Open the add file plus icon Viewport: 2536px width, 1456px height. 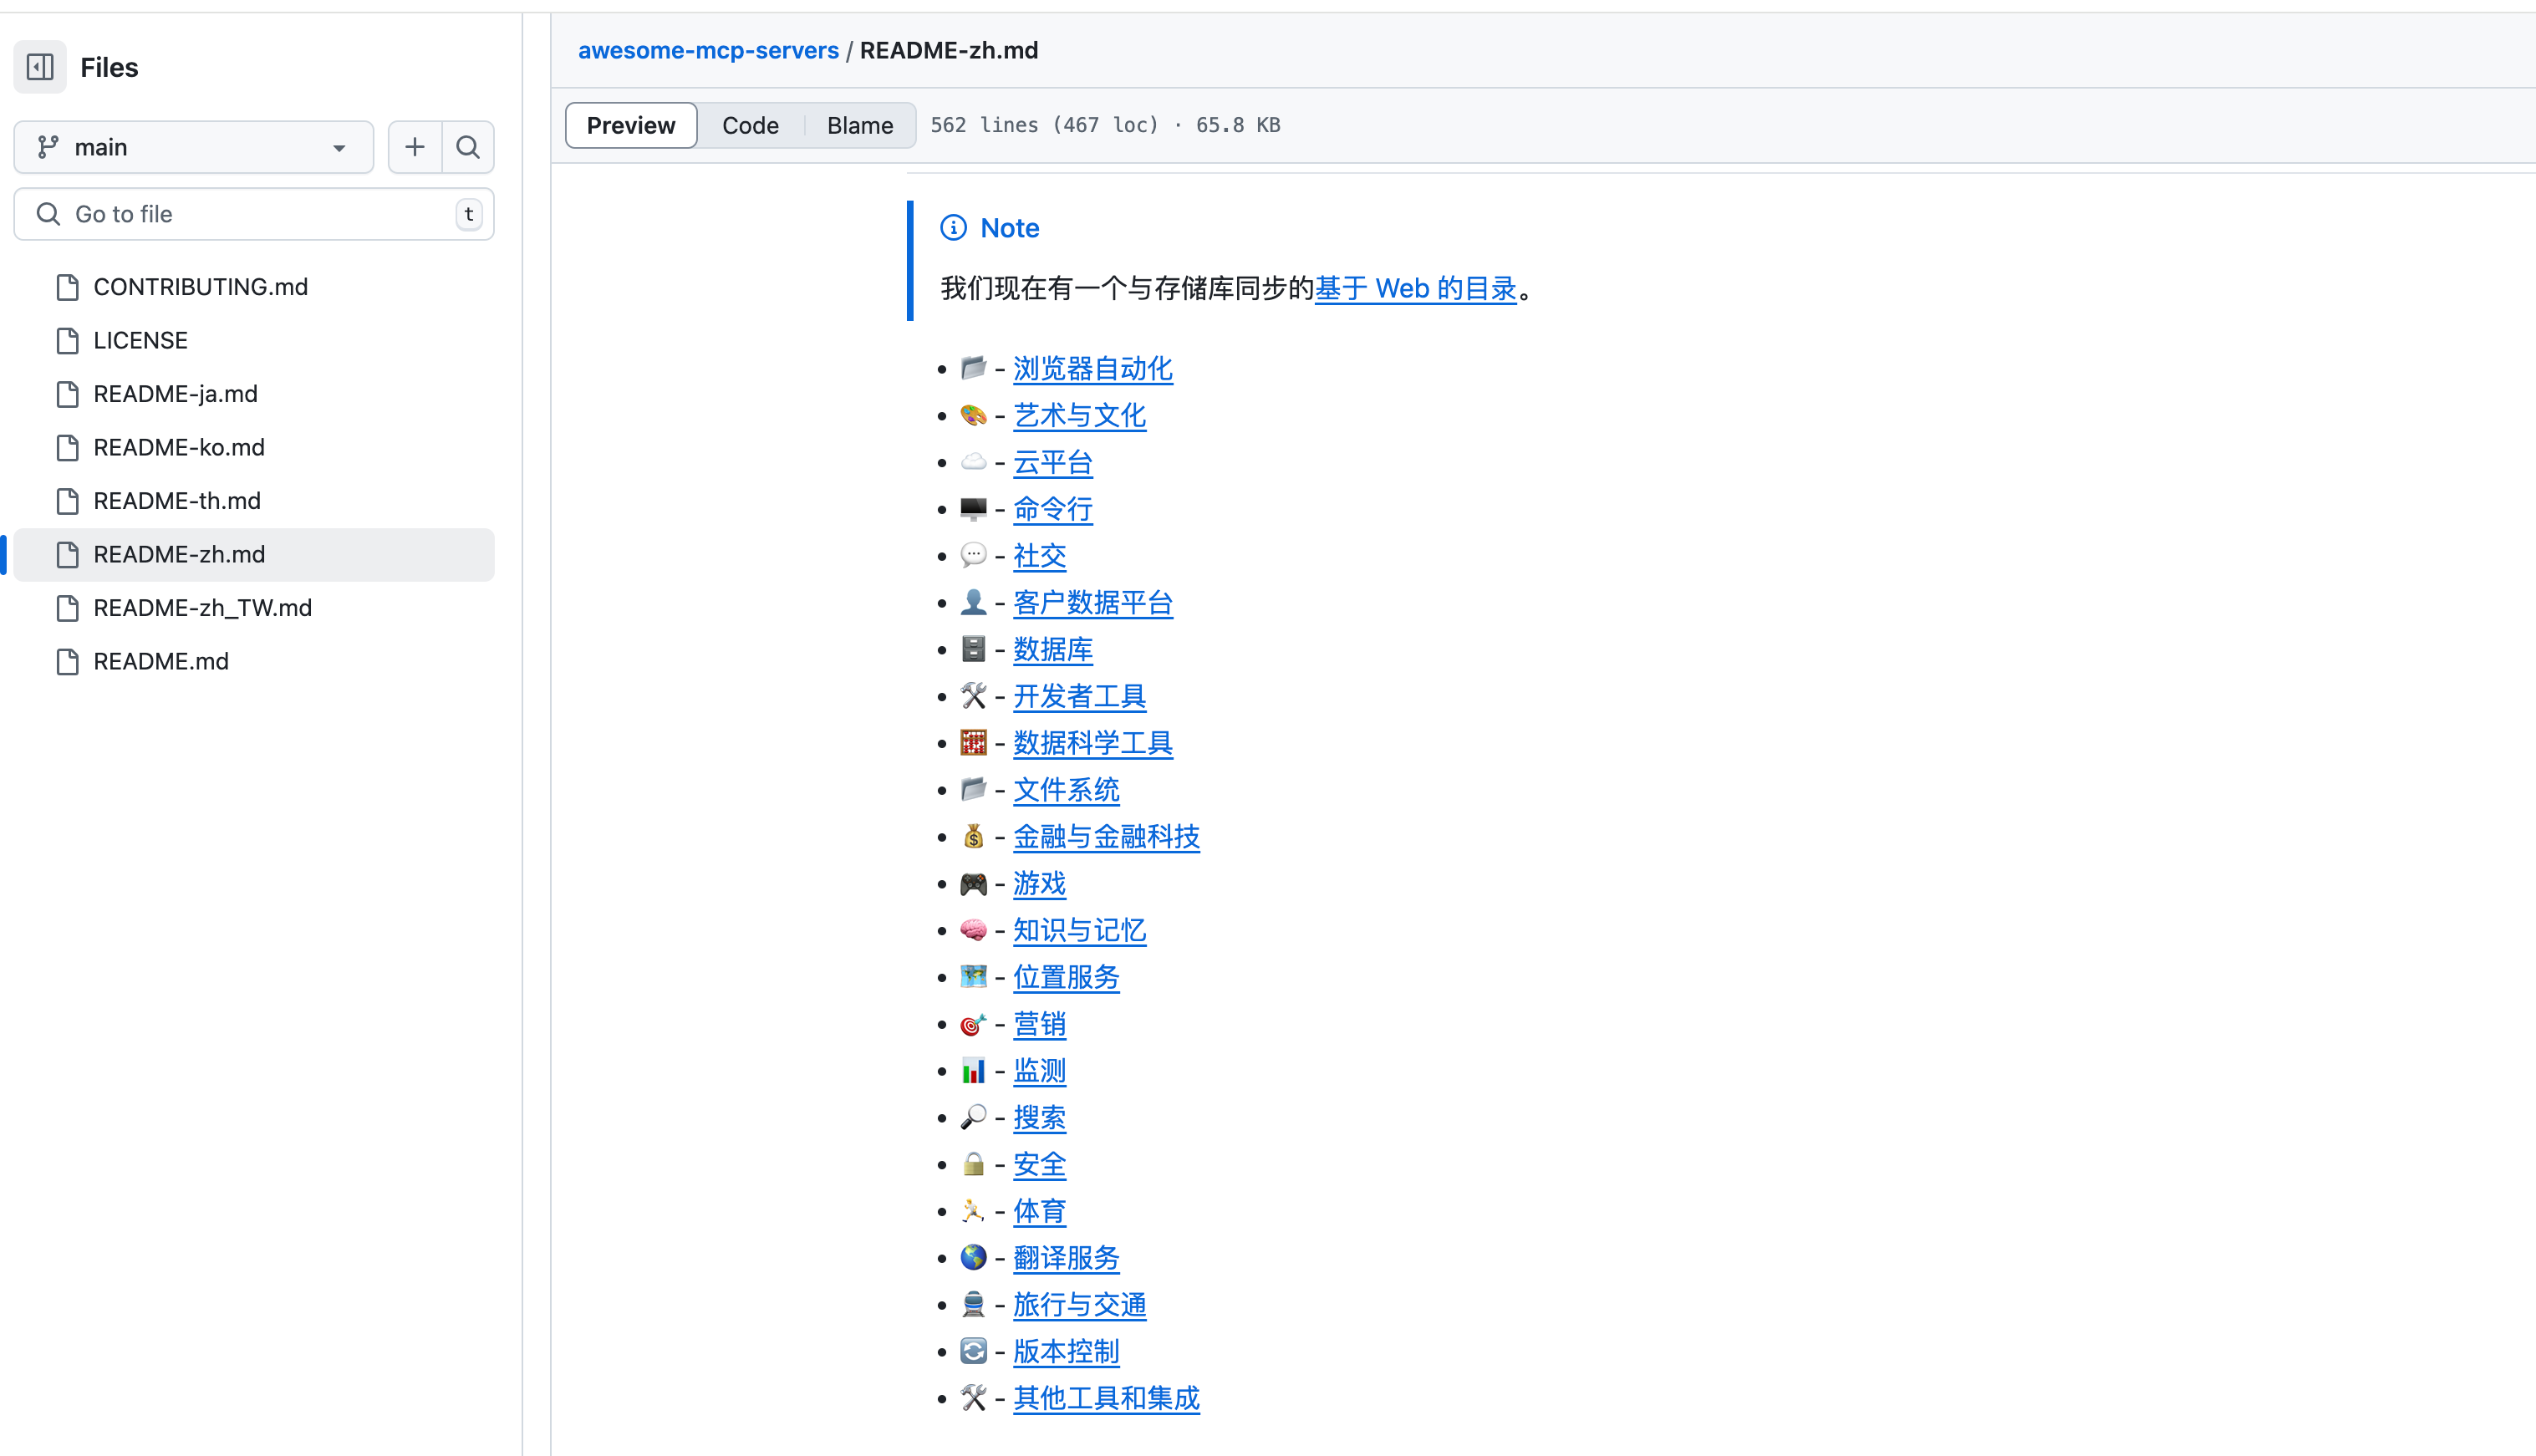414,146
